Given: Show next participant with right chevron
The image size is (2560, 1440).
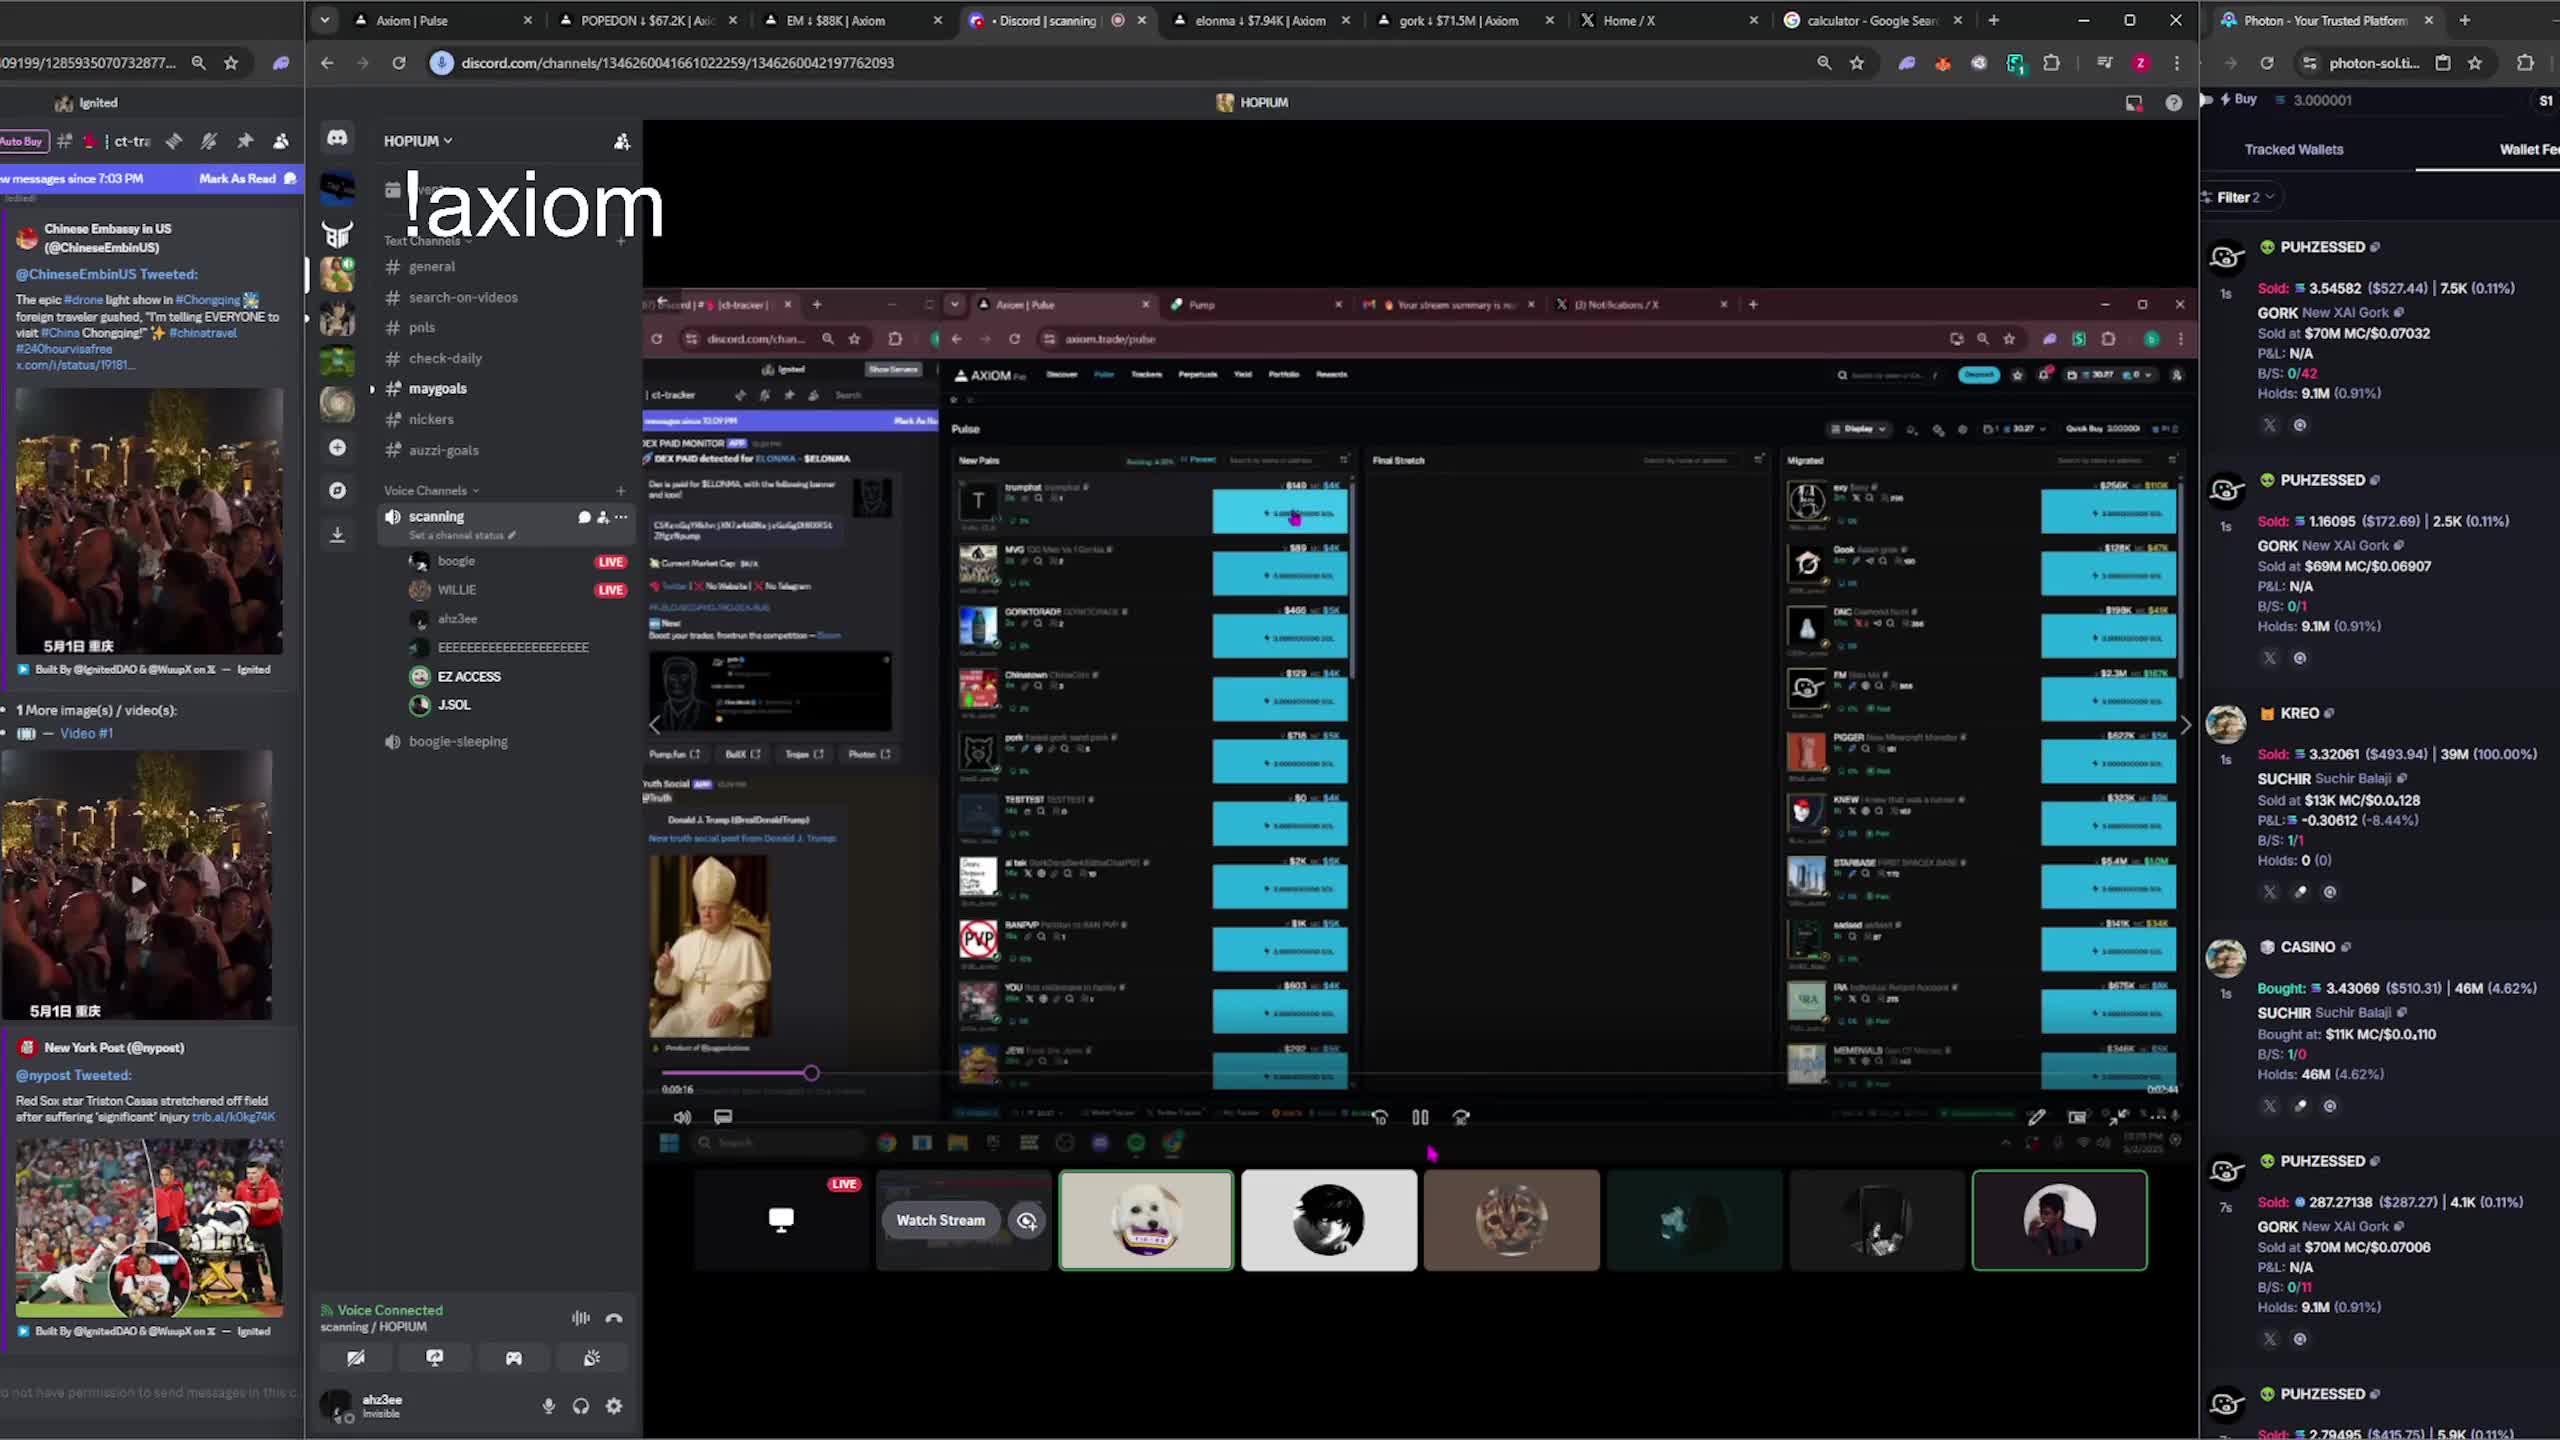Looking at the screenshot, I should coord(2184,725).
